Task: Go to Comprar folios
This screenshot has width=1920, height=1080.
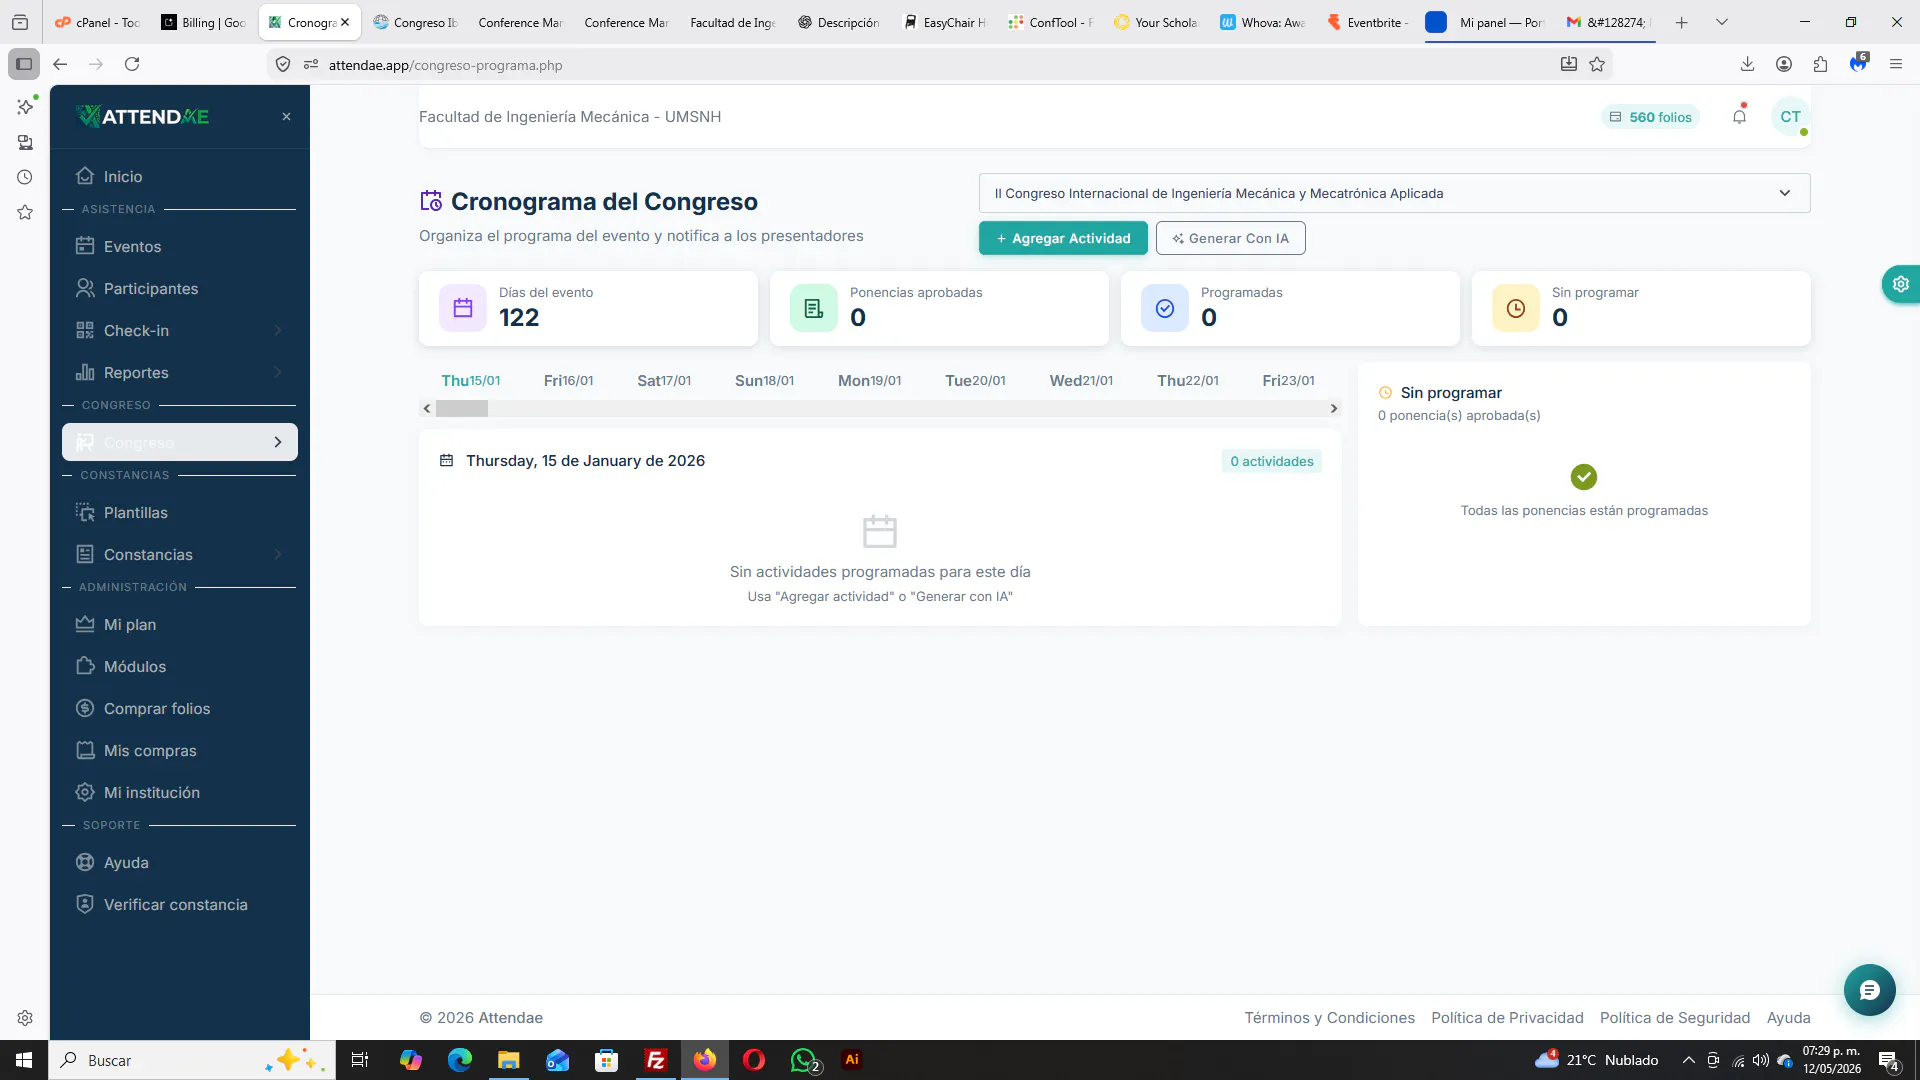Action: tap(180, 708)
